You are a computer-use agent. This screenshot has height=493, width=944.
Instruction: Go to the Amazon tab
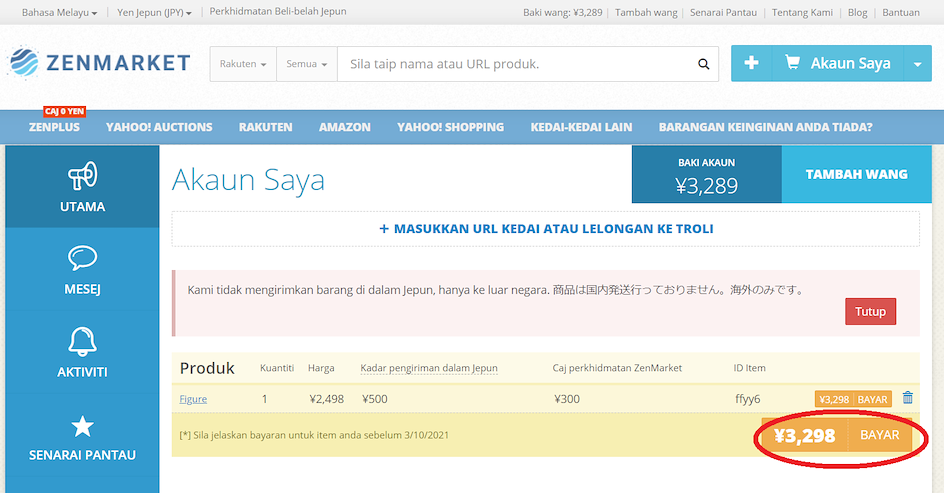(345, 127)
